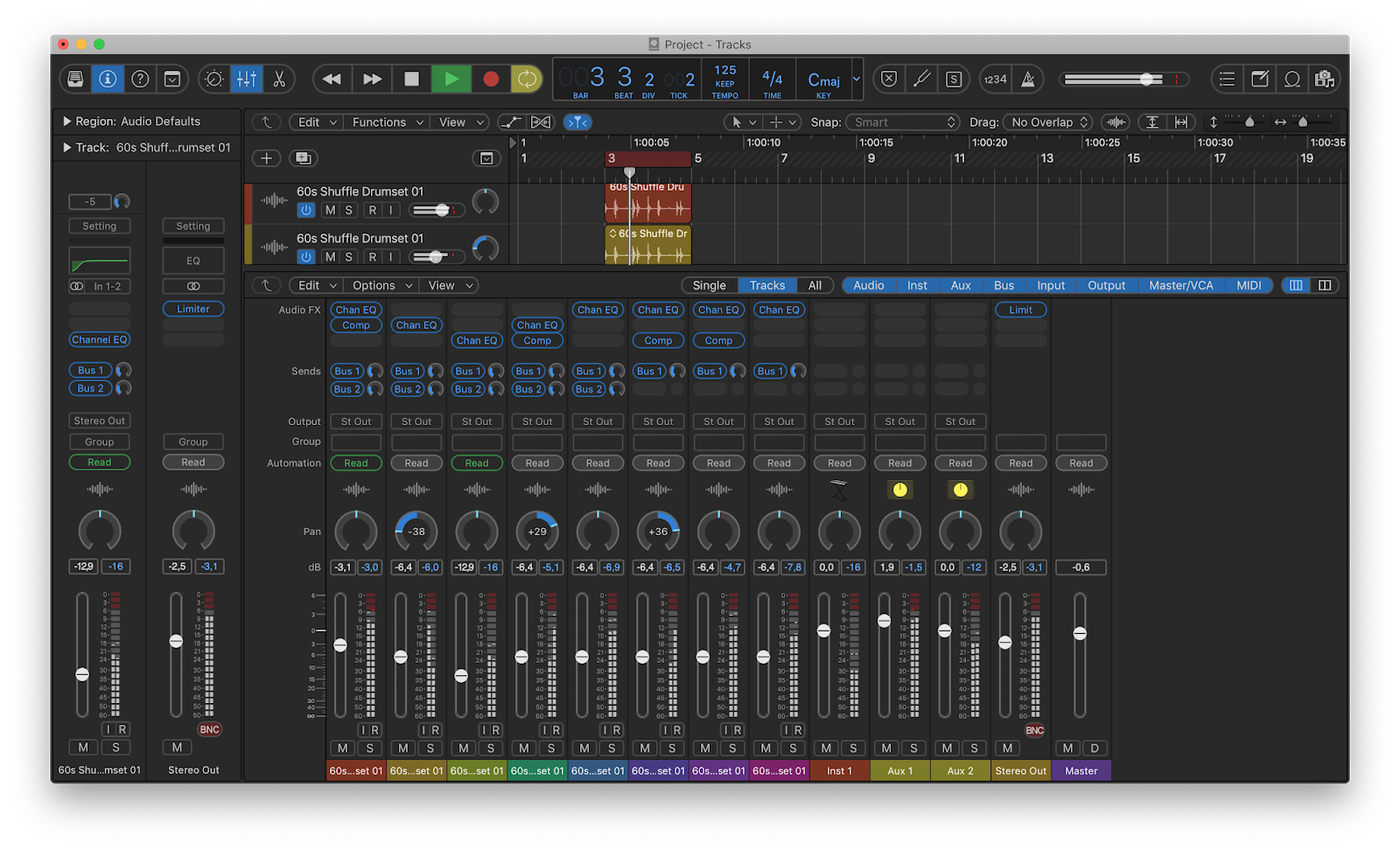
Task: Click the Limit plug-in on Stereo Out strip
Action: (1021, 310)
